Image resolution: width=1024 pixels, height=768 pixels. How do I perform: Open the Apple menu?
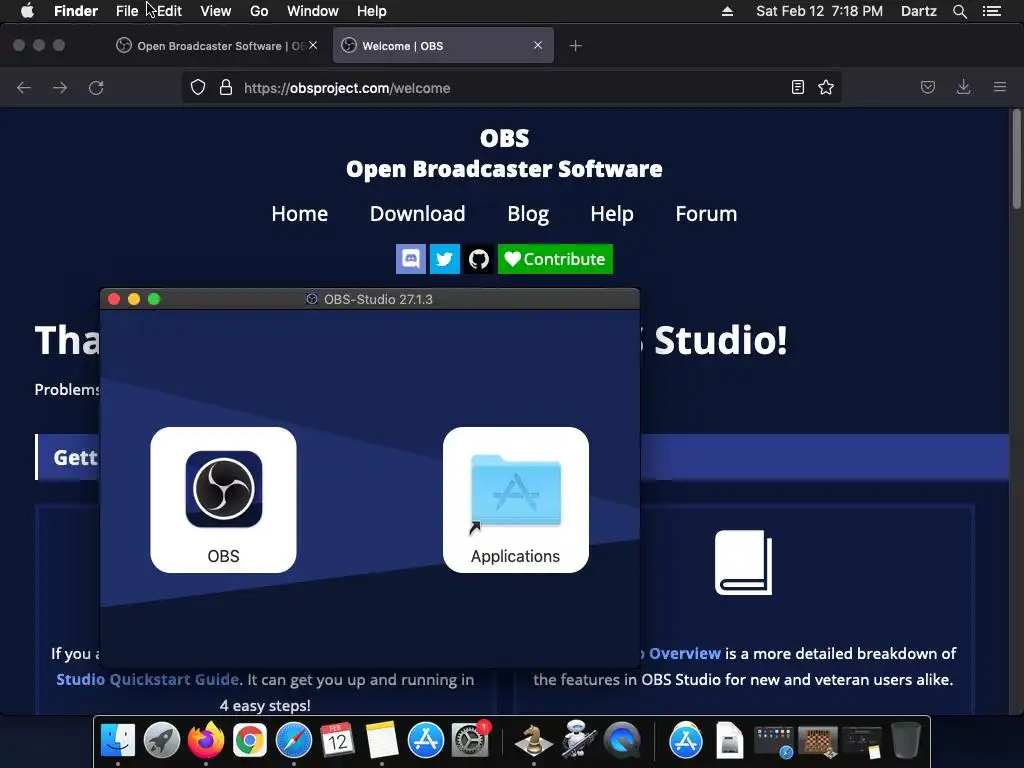(27, 11)
